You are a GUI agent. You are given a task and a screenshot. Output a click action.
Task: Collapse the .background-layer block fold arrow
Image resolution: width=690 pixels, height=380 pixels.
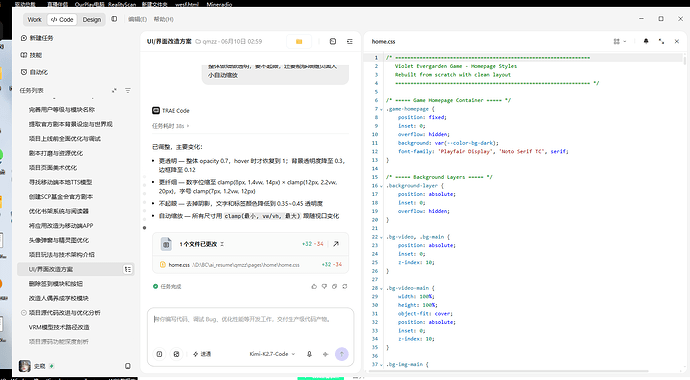(382, 186)
